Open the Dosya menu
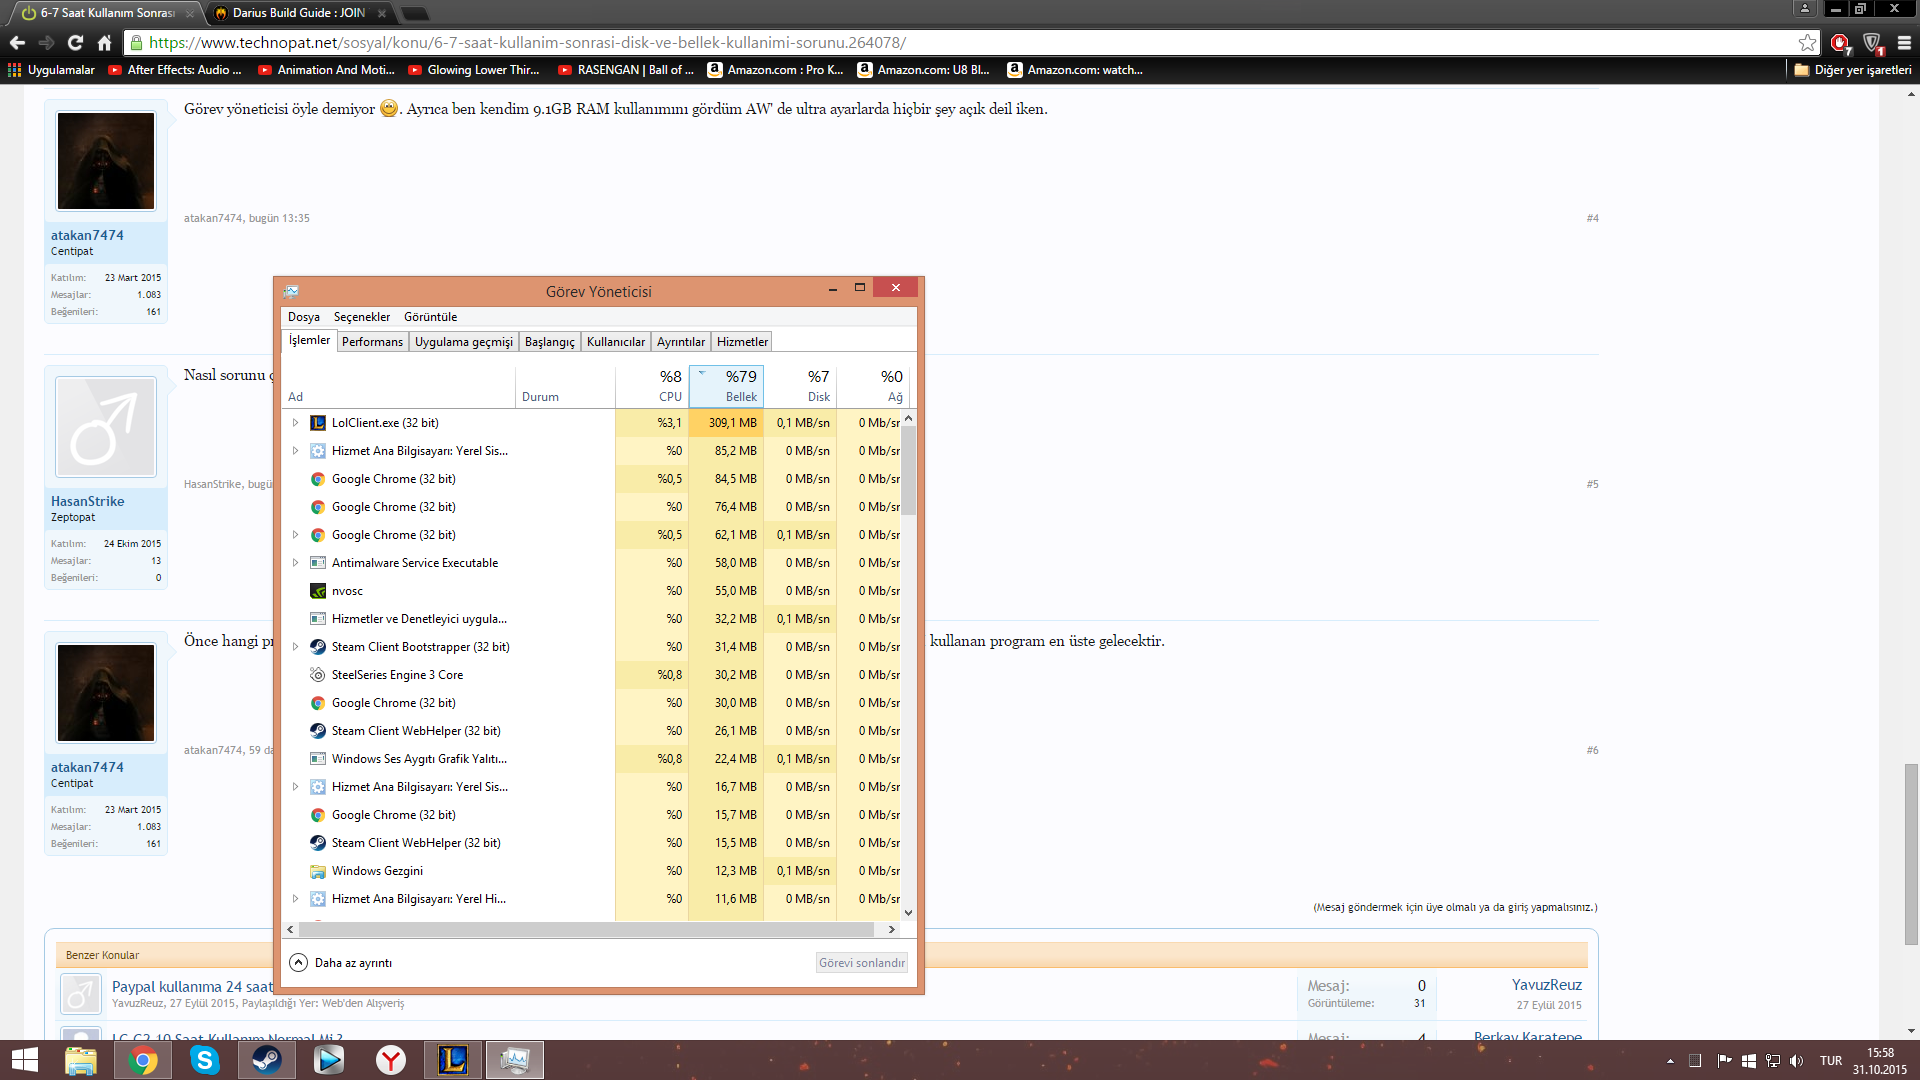The height and width of the screenshot is (1080, 1920). click(x=304, y=317)
